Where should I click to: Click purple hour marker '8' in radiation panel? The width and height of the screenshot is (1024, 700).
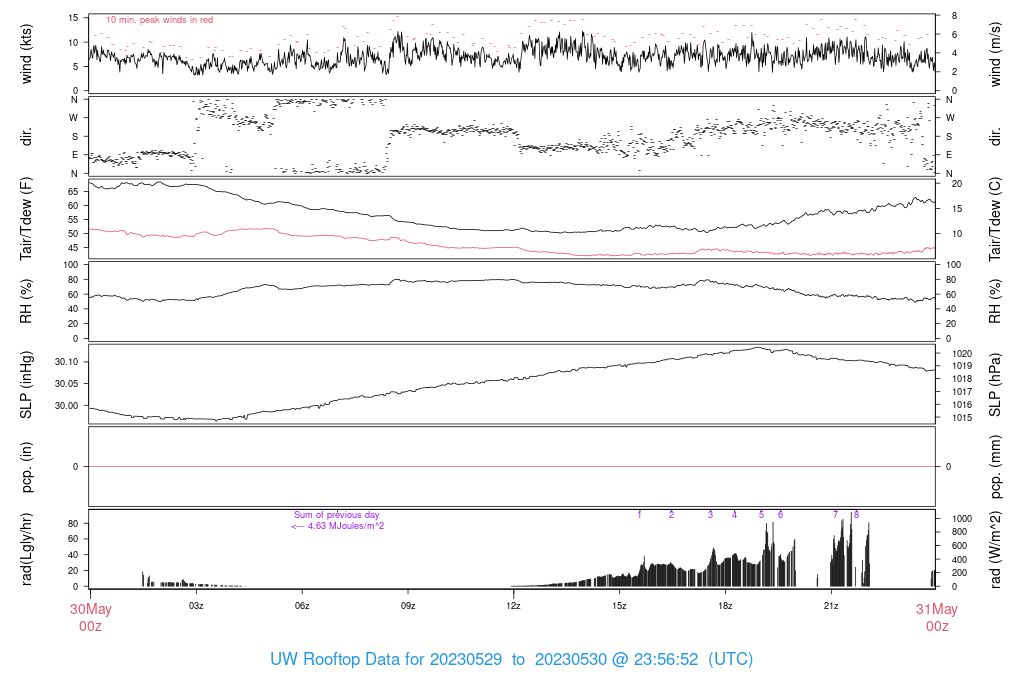[x=856, y=515]
